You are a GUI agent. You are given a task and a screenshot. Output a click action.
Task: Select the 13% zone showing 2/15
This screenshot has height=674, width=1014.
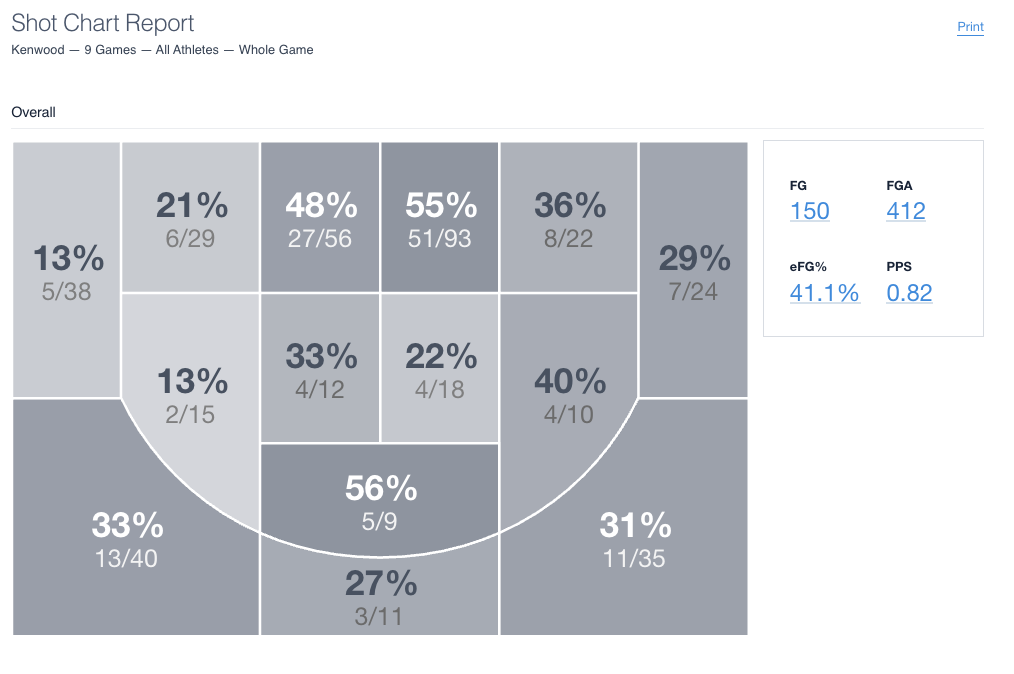coord(191,395)
